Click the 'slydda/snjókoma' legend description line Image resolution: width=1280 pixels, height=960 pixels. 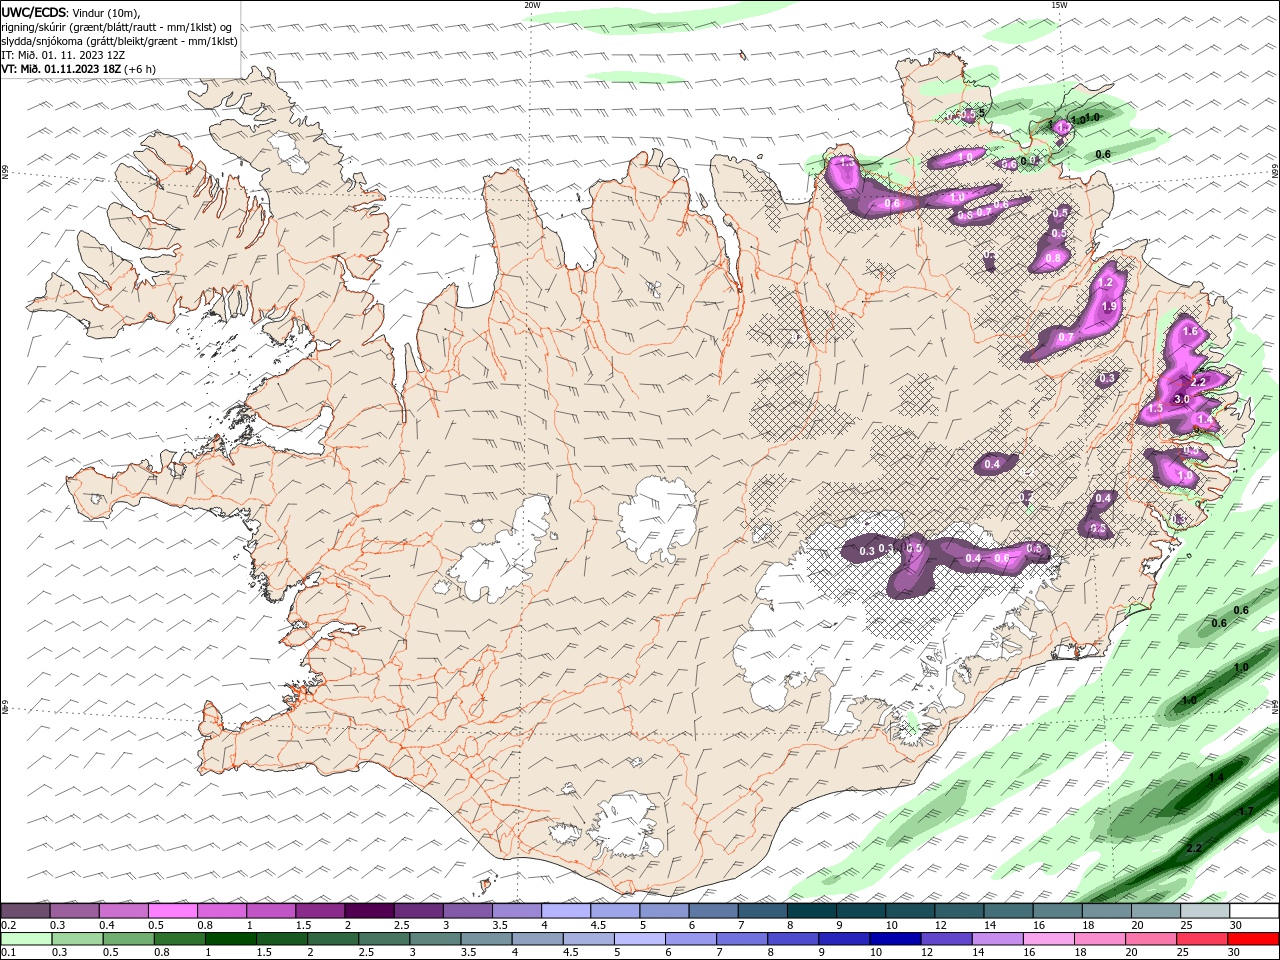[x=119, y=41]
